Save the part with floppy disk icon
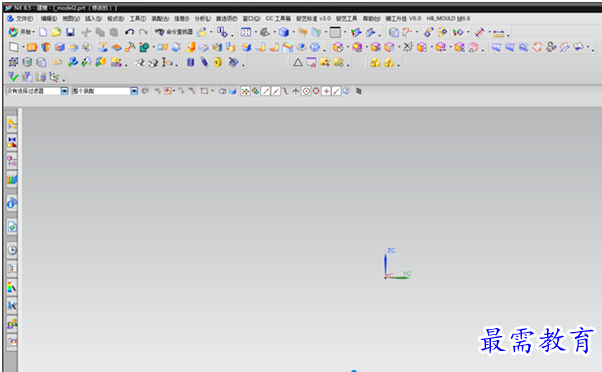 70,32
